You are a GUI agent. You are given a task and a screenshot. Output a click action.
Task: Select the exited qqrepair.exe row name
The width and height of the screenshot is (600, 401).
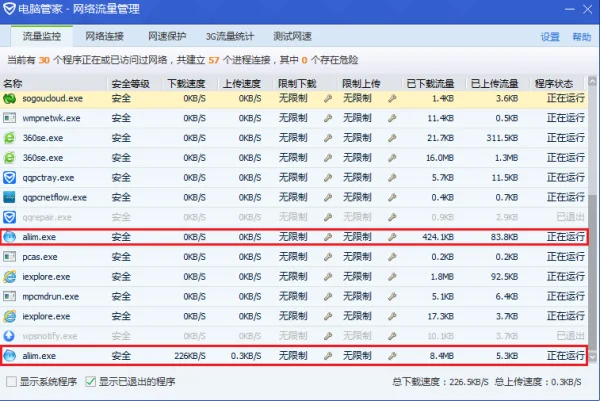click(47, 217)
